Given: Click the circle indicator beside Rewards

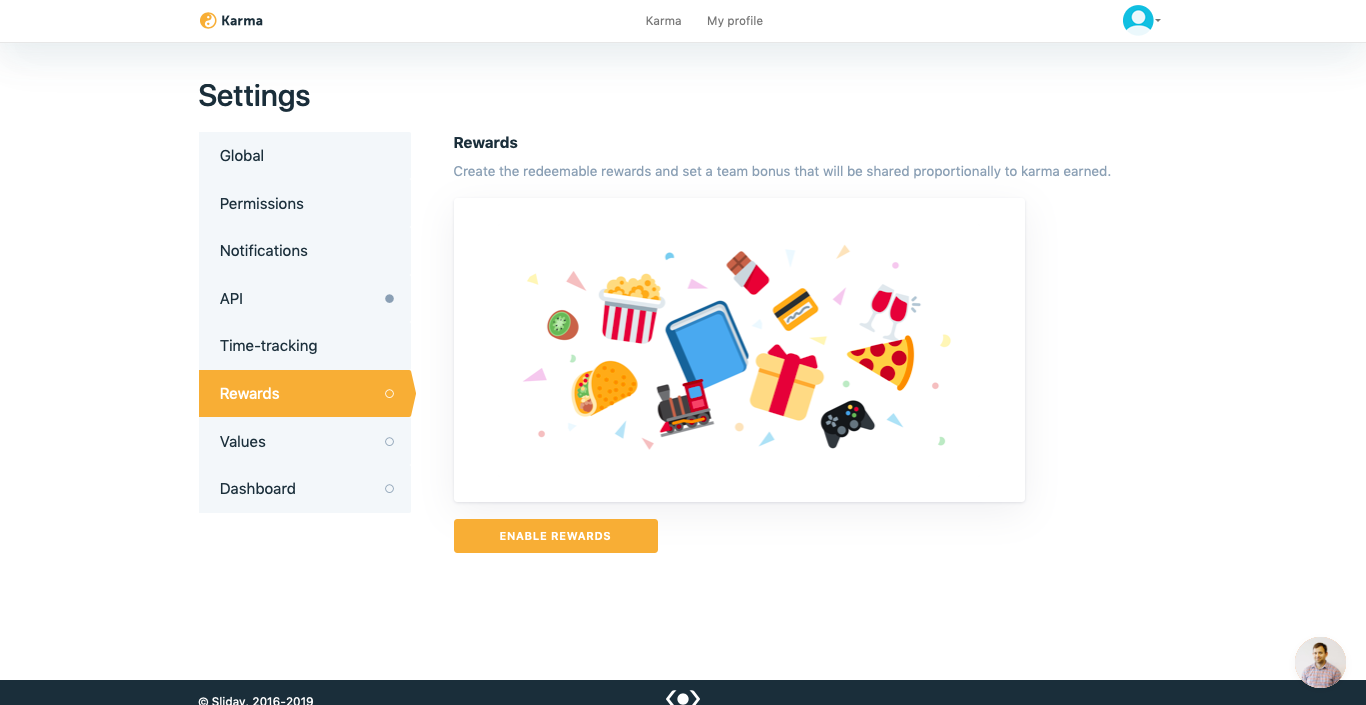Looking at the screenshot, I should tap(389, 394).
